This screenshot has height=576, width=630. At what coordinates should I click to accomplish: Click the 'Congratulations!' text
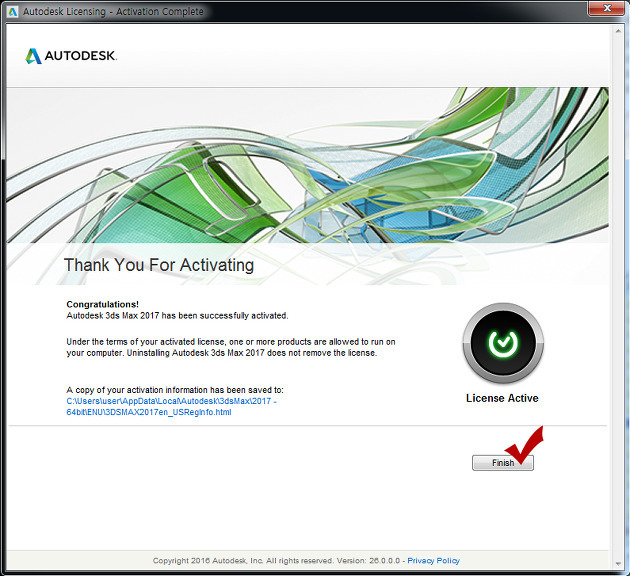pos(102,304)
